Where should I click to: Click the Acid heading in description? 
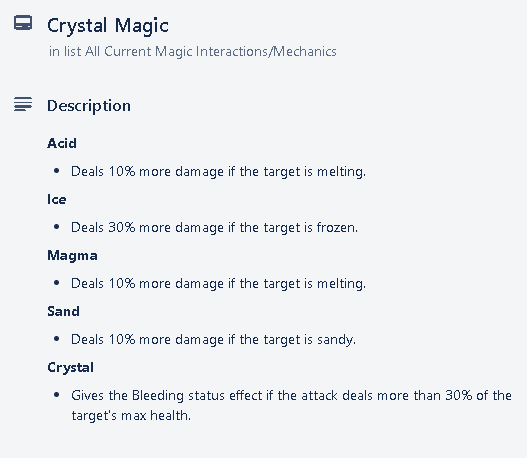(62, 143)
